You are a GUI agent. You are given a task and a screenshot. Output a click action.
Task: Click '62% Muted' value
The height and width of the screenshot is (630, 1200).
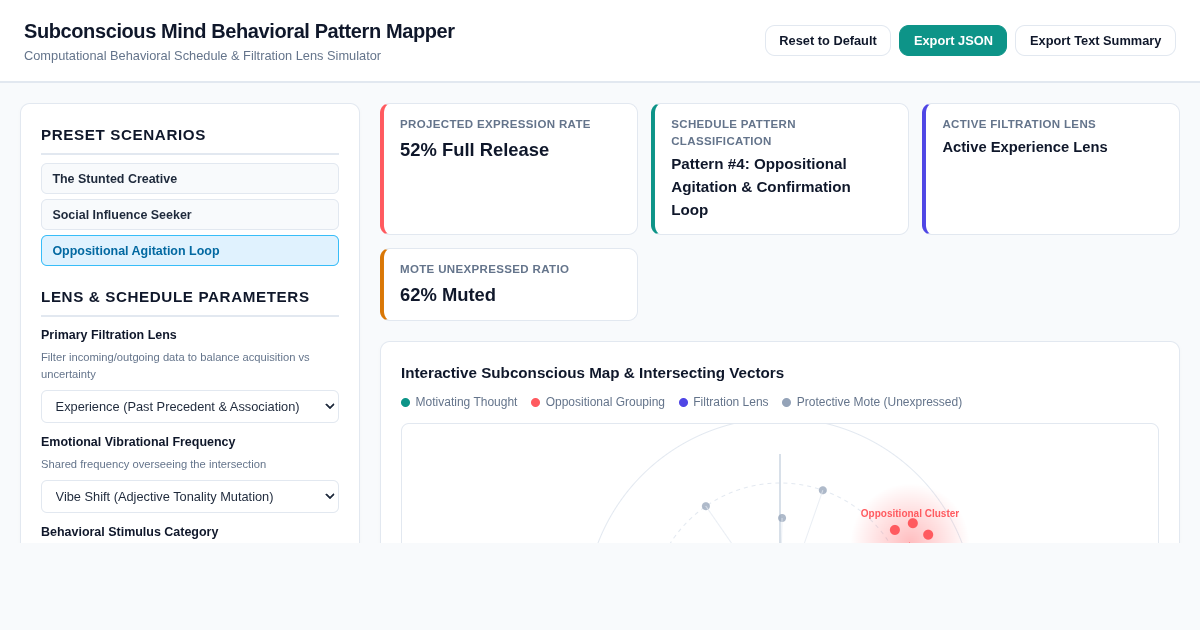click(448, 295)
